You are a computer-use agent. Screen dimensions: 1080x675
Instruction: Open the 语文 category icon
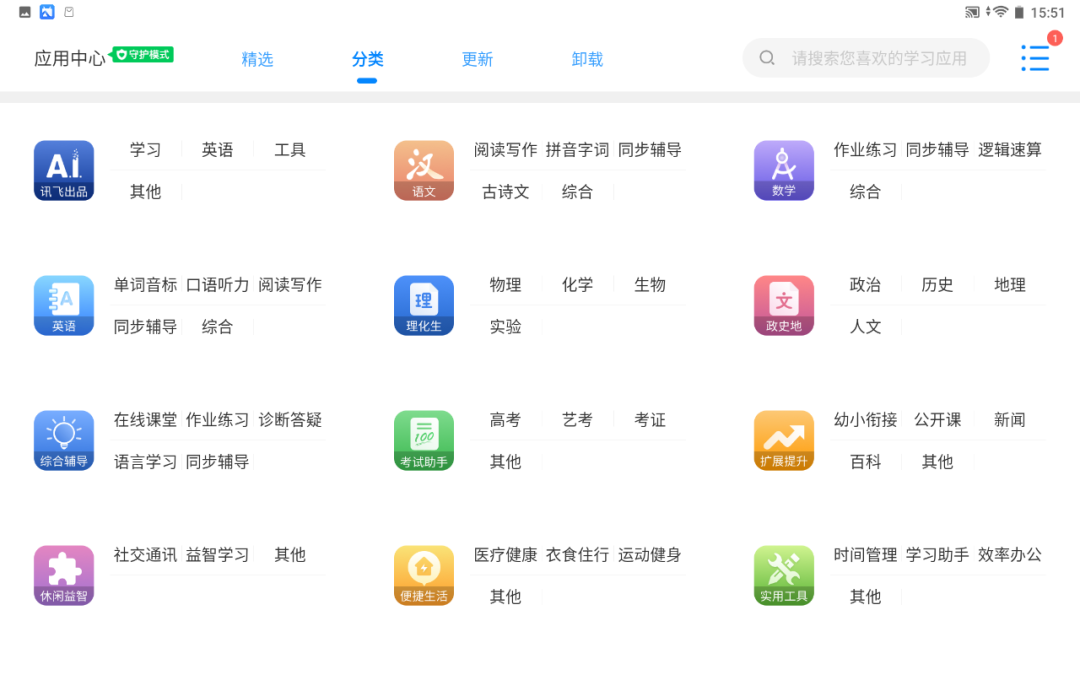(424, 171)
